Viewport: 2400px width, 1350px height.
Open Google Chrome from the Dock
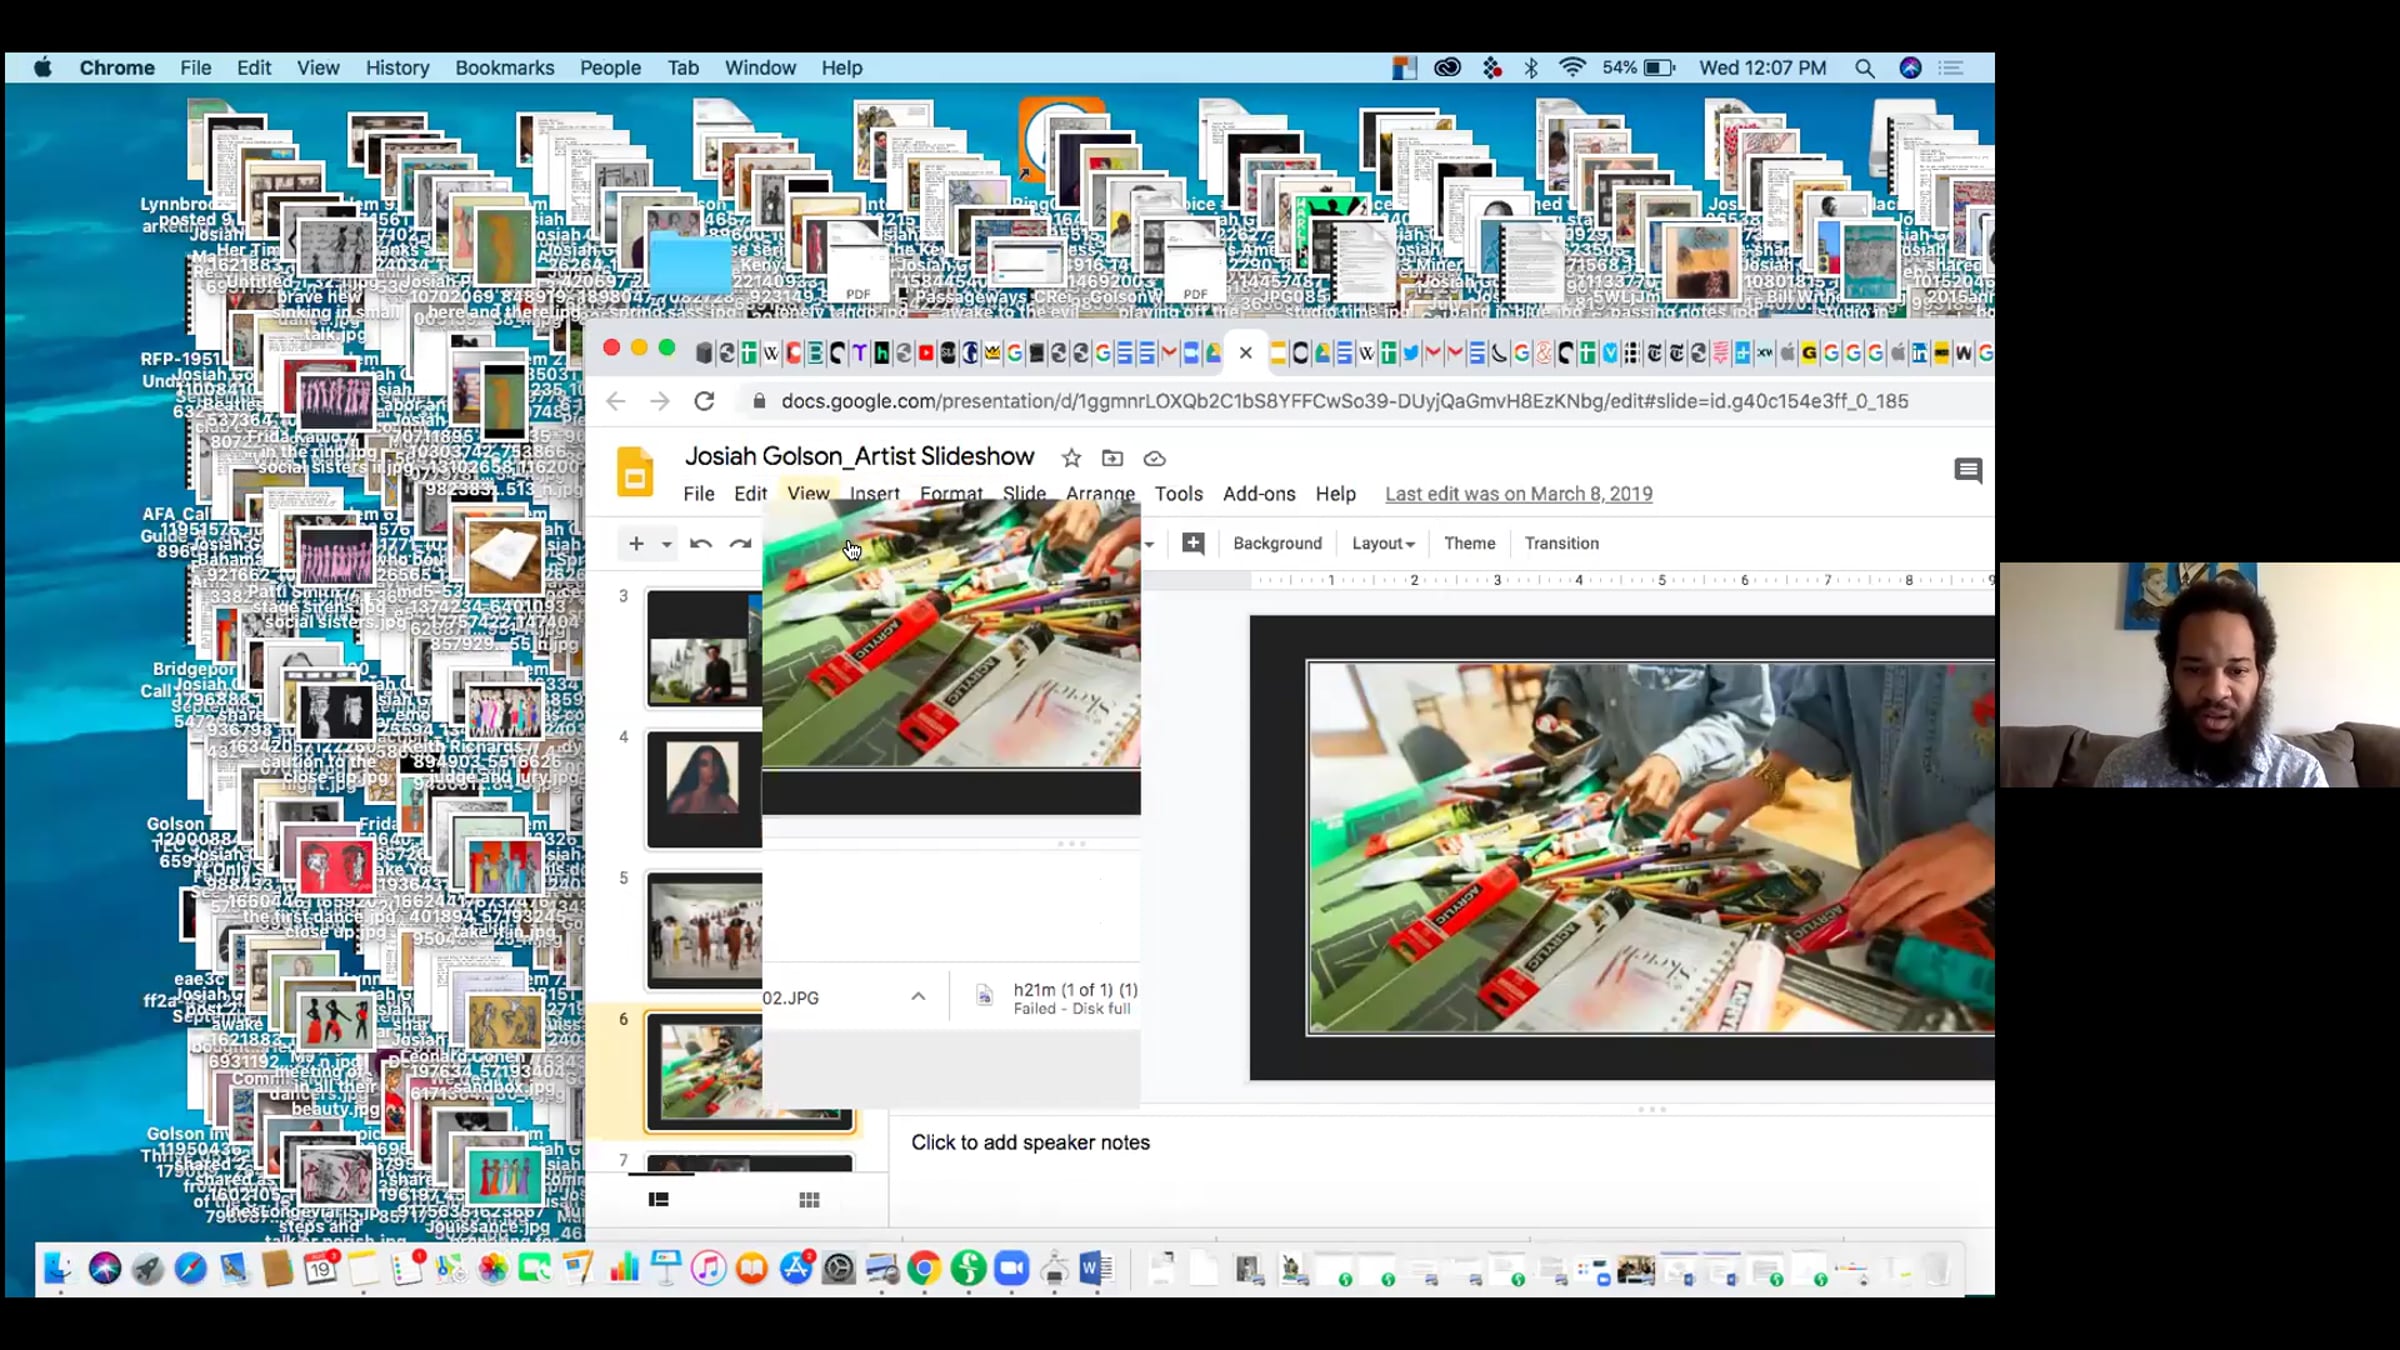925,1269
